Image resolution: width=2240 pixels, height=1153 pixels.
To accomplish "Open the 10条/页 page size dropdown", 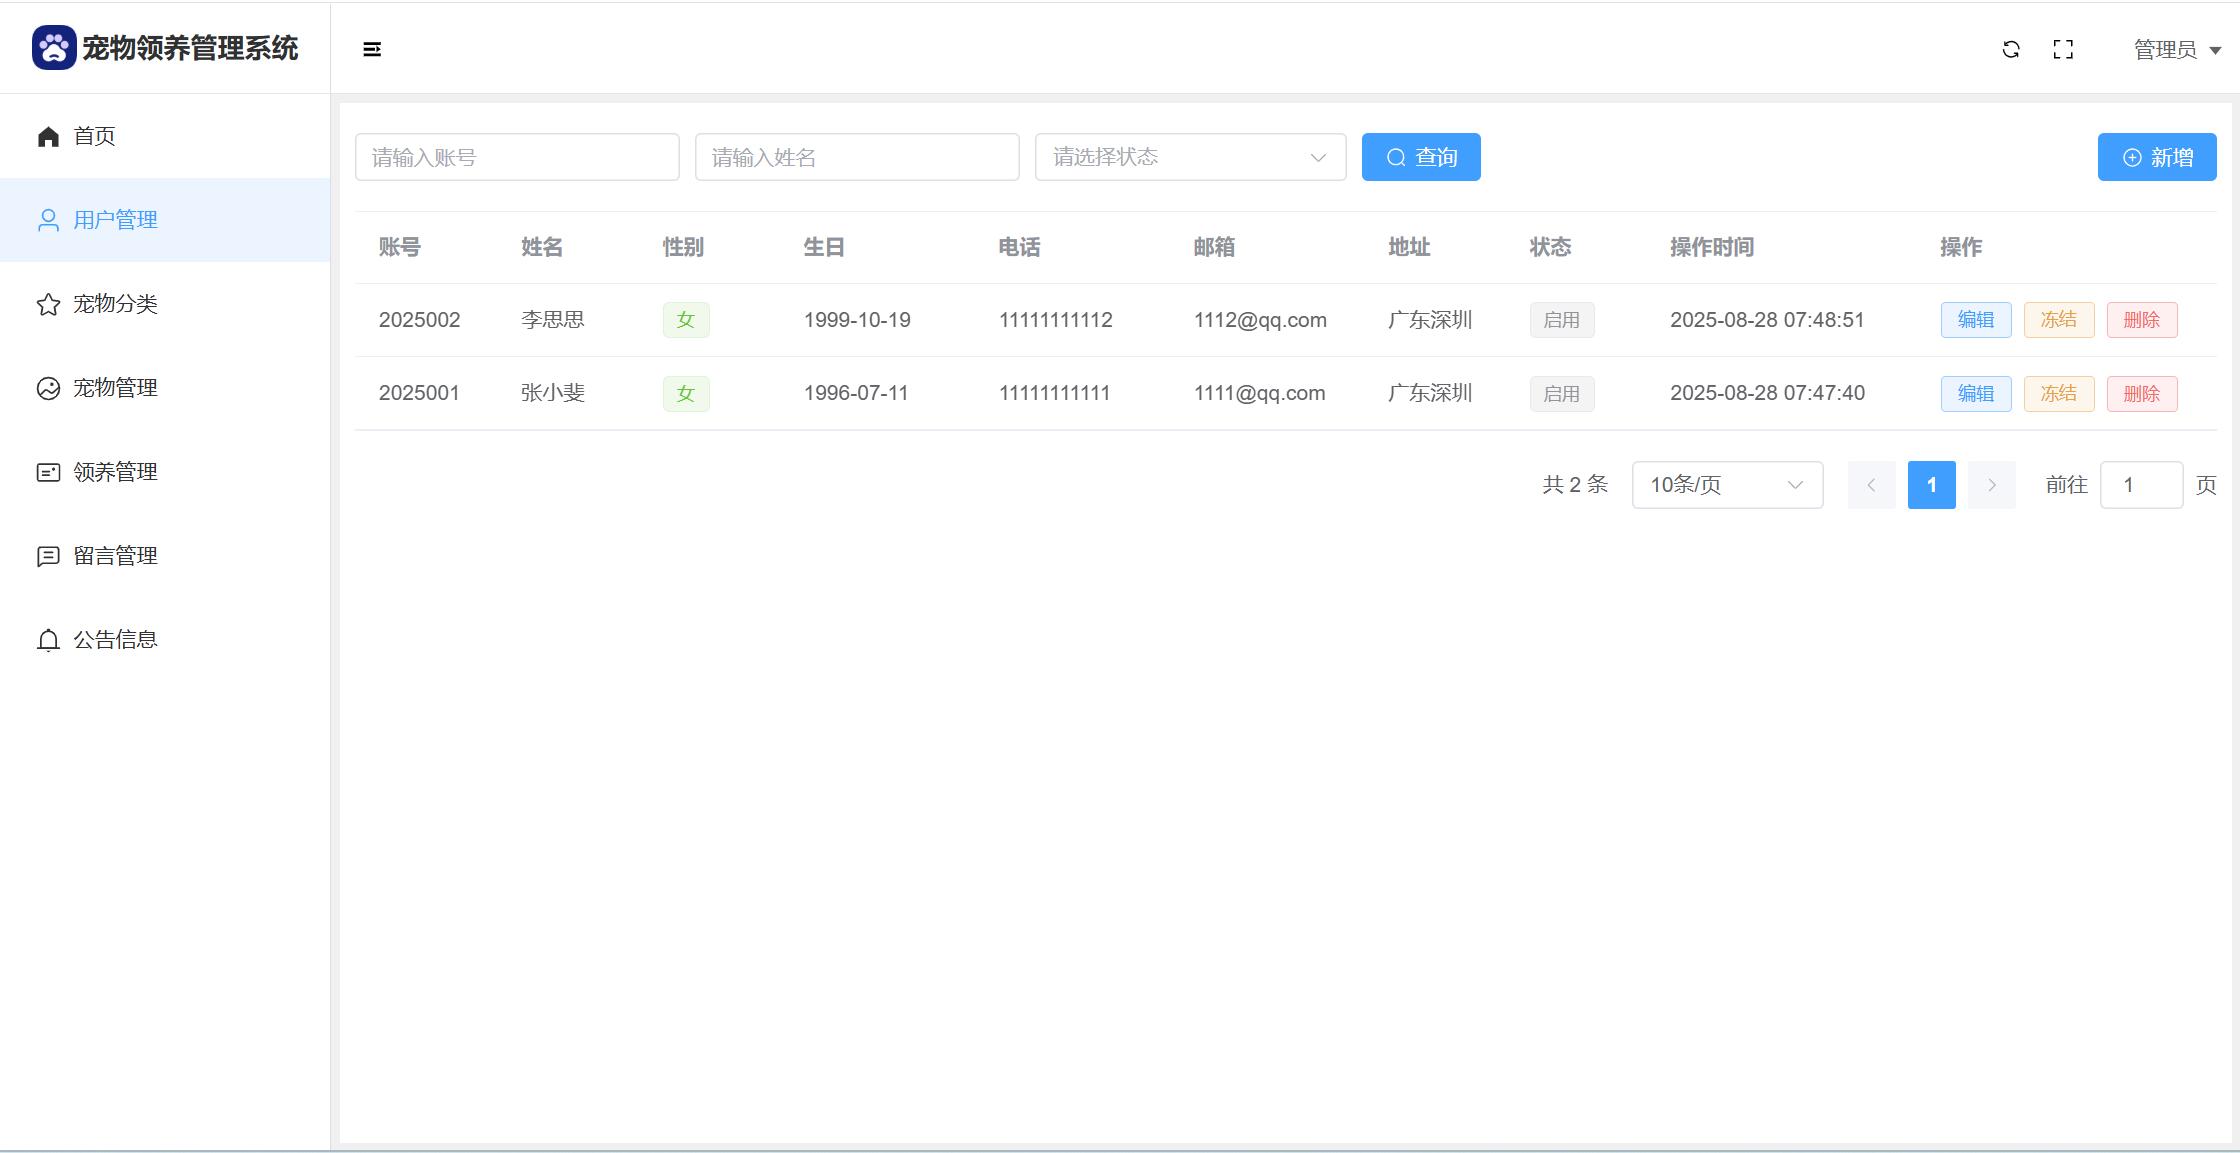I will pos(1727,485).
